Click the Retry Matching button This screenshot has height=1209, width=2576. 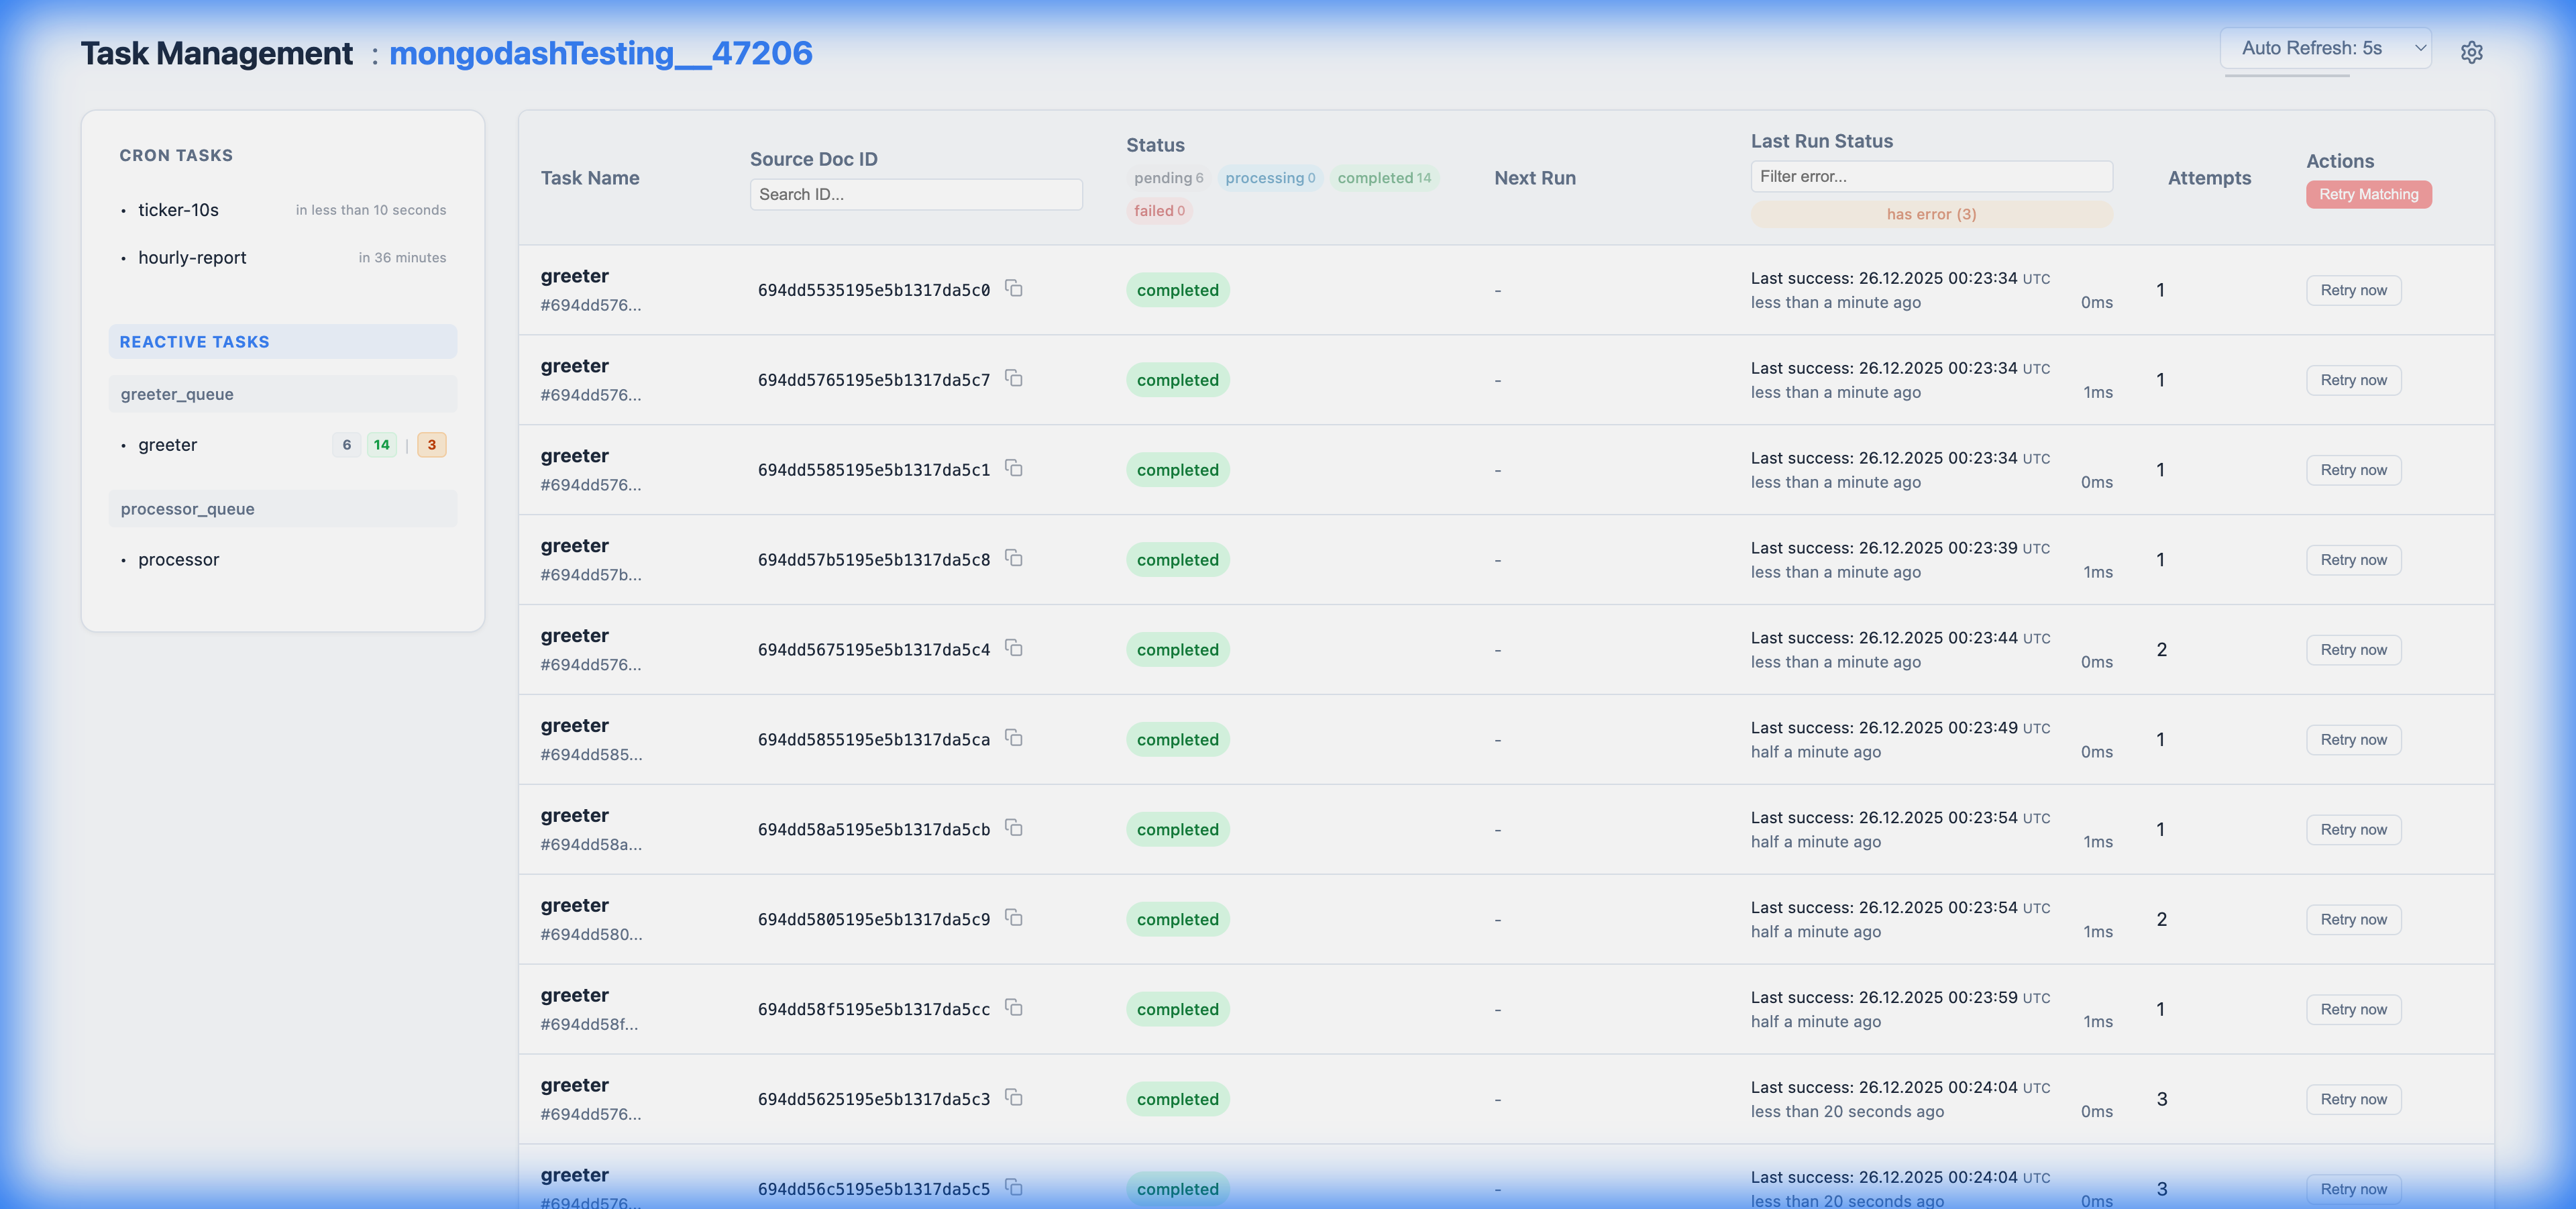[x=2368, y=194]
